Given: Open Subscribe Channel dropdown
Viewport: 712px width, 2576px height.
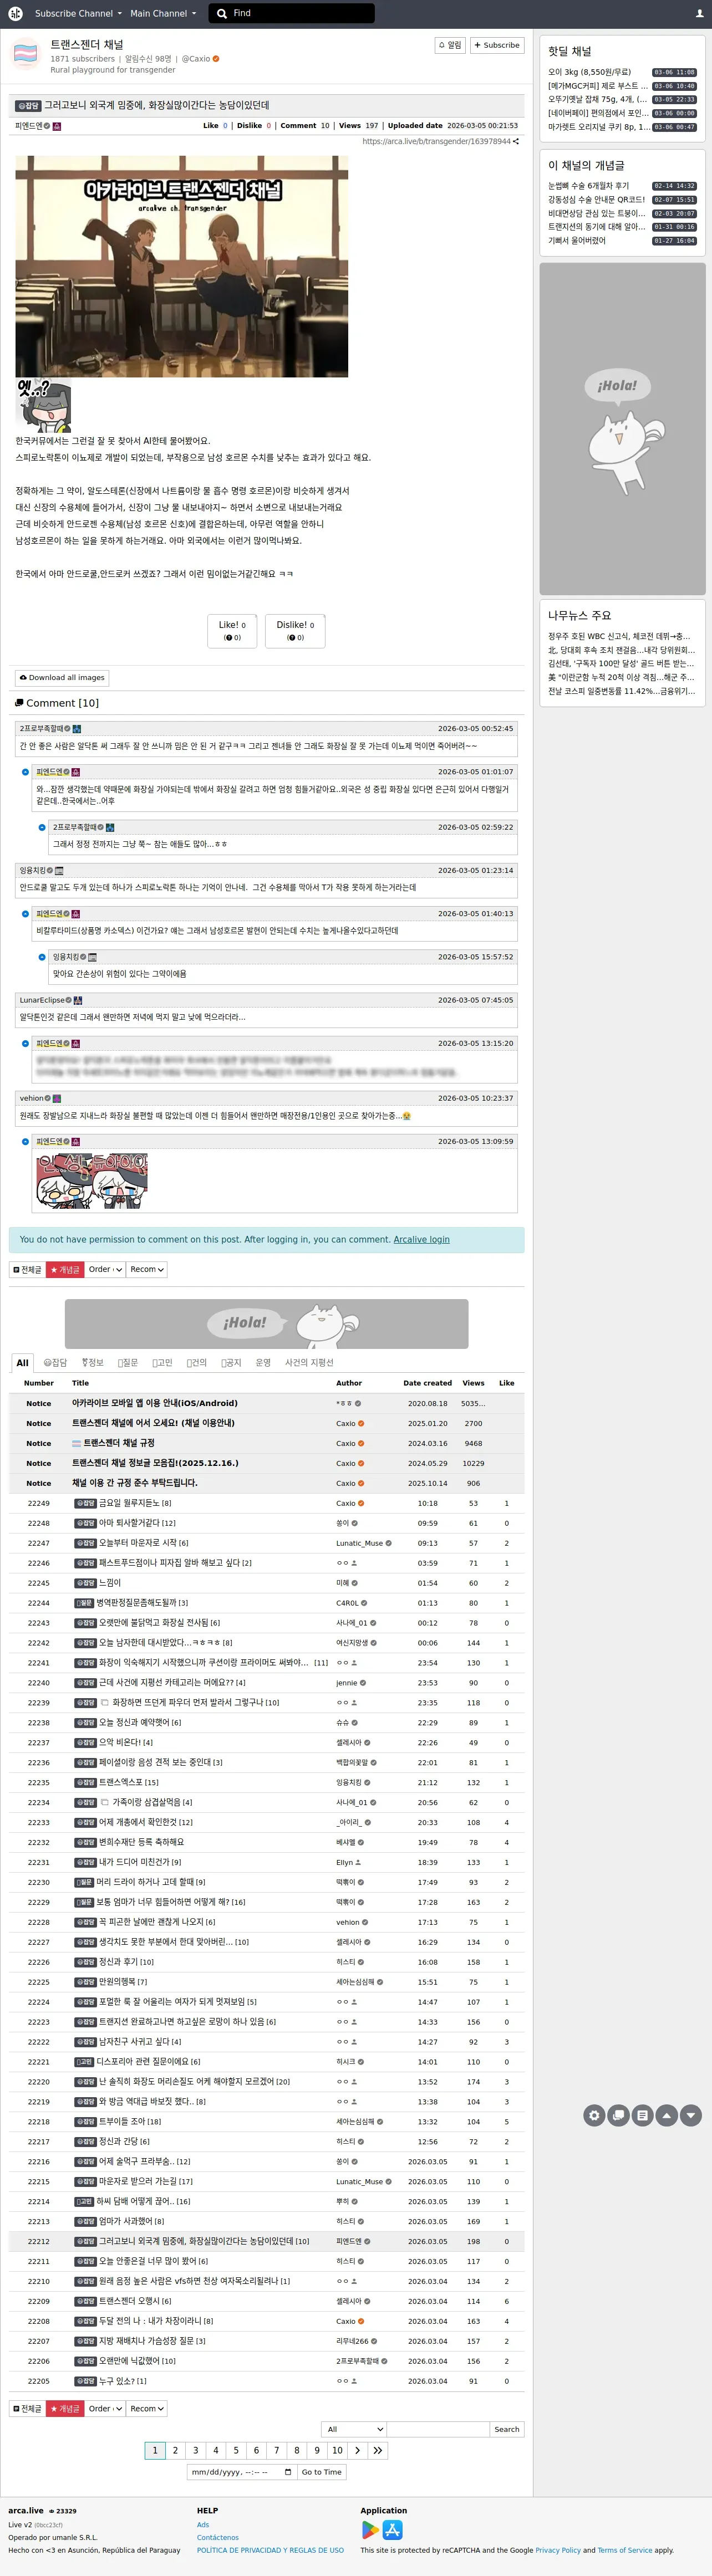Looking at the screenshot, I should point(78,14).
